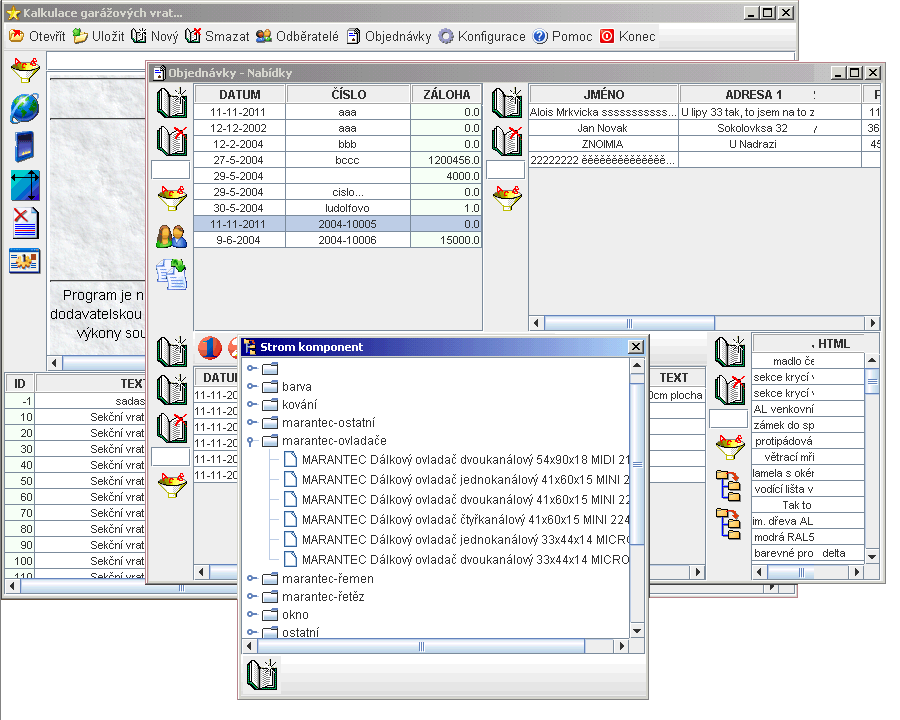
Task: Open Objednávky from the main toolbar
Action: (389, 36)
